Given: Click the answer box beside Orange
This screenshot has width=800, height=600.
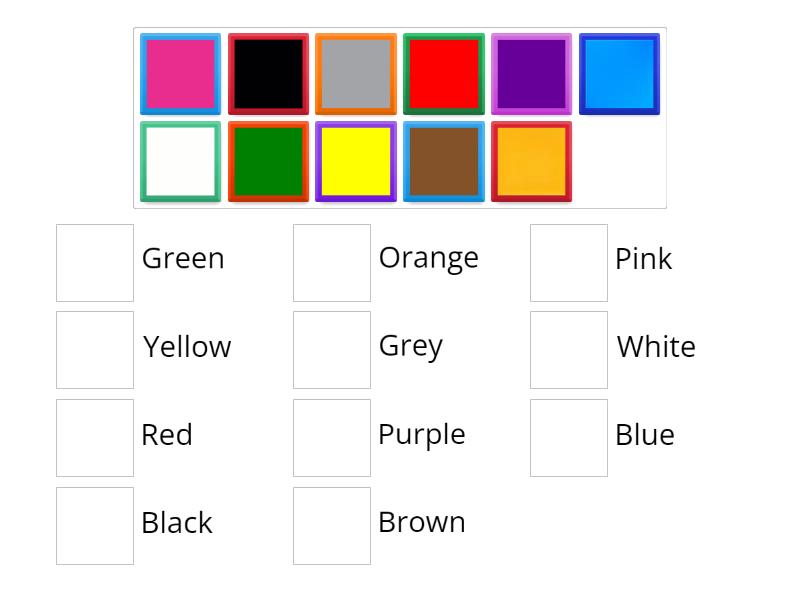Looking at the screenshot, I should tap(331, 261).
